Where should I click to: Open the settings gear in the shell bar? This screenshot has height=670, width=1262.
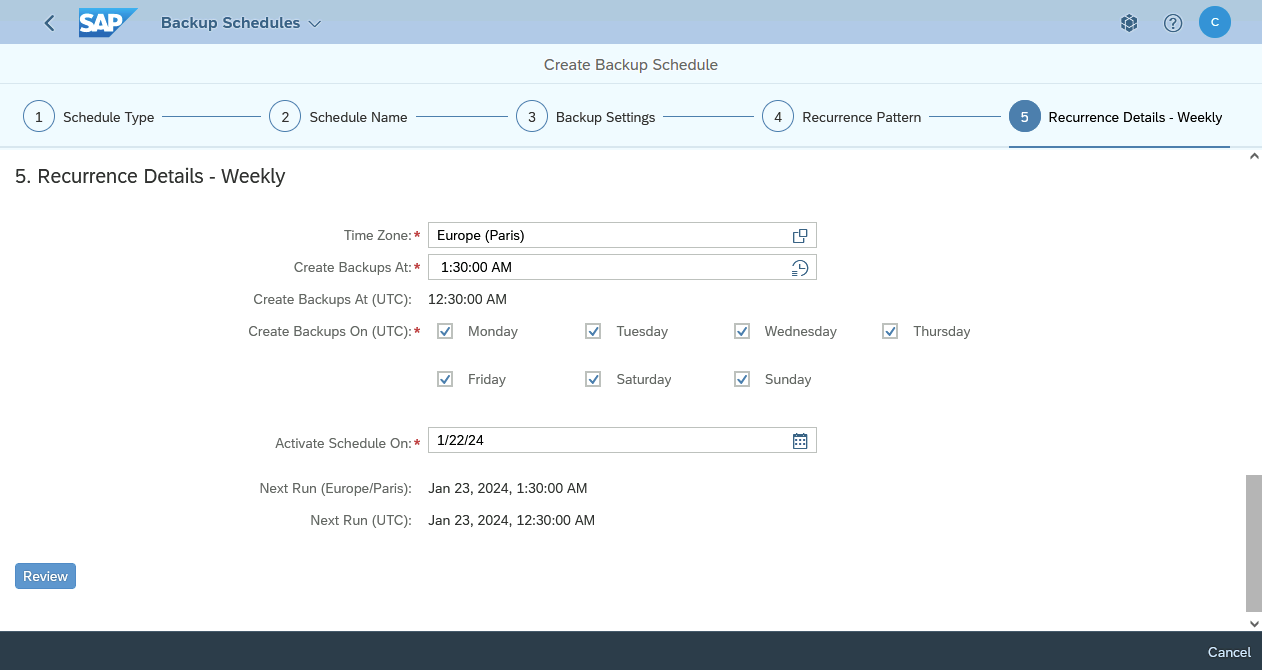(1128, 22)
